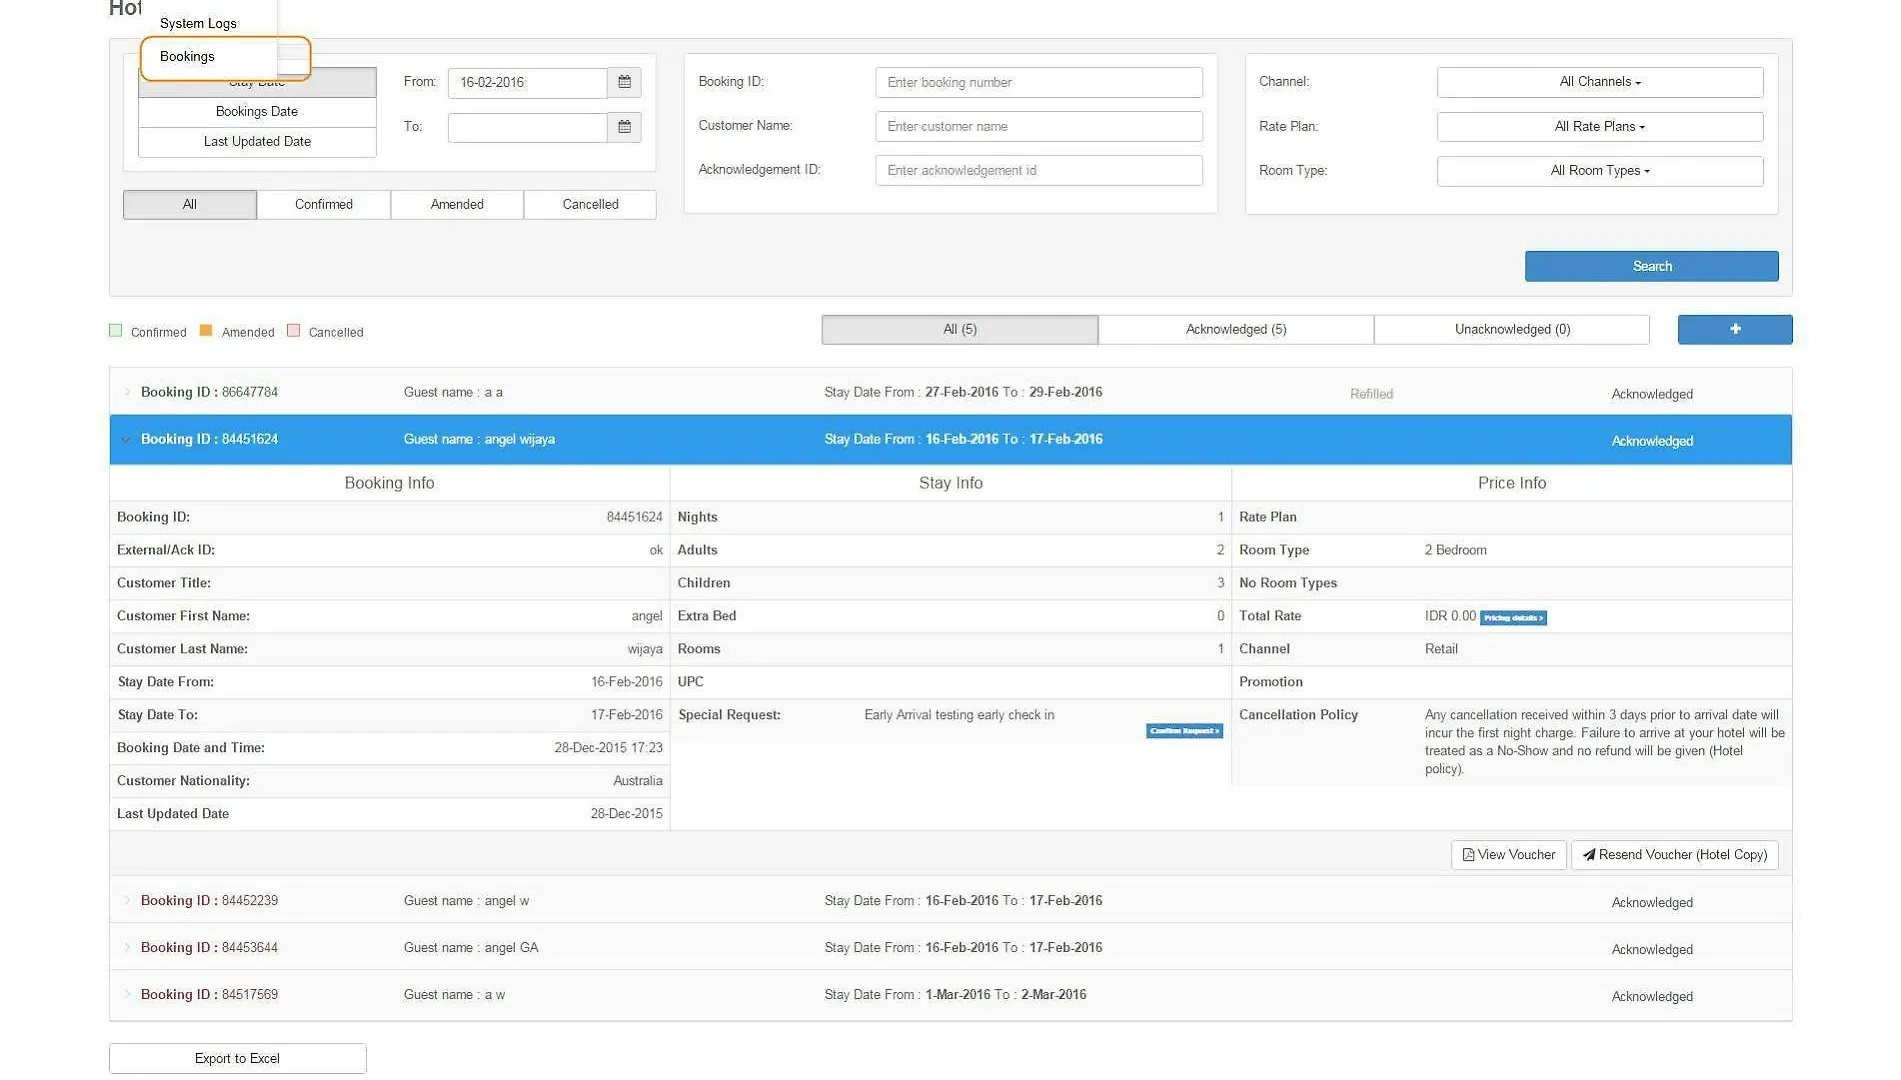Click booking date value 28-Dec-2015 17:23
1901x1080 pixels.
coord(608,747)
